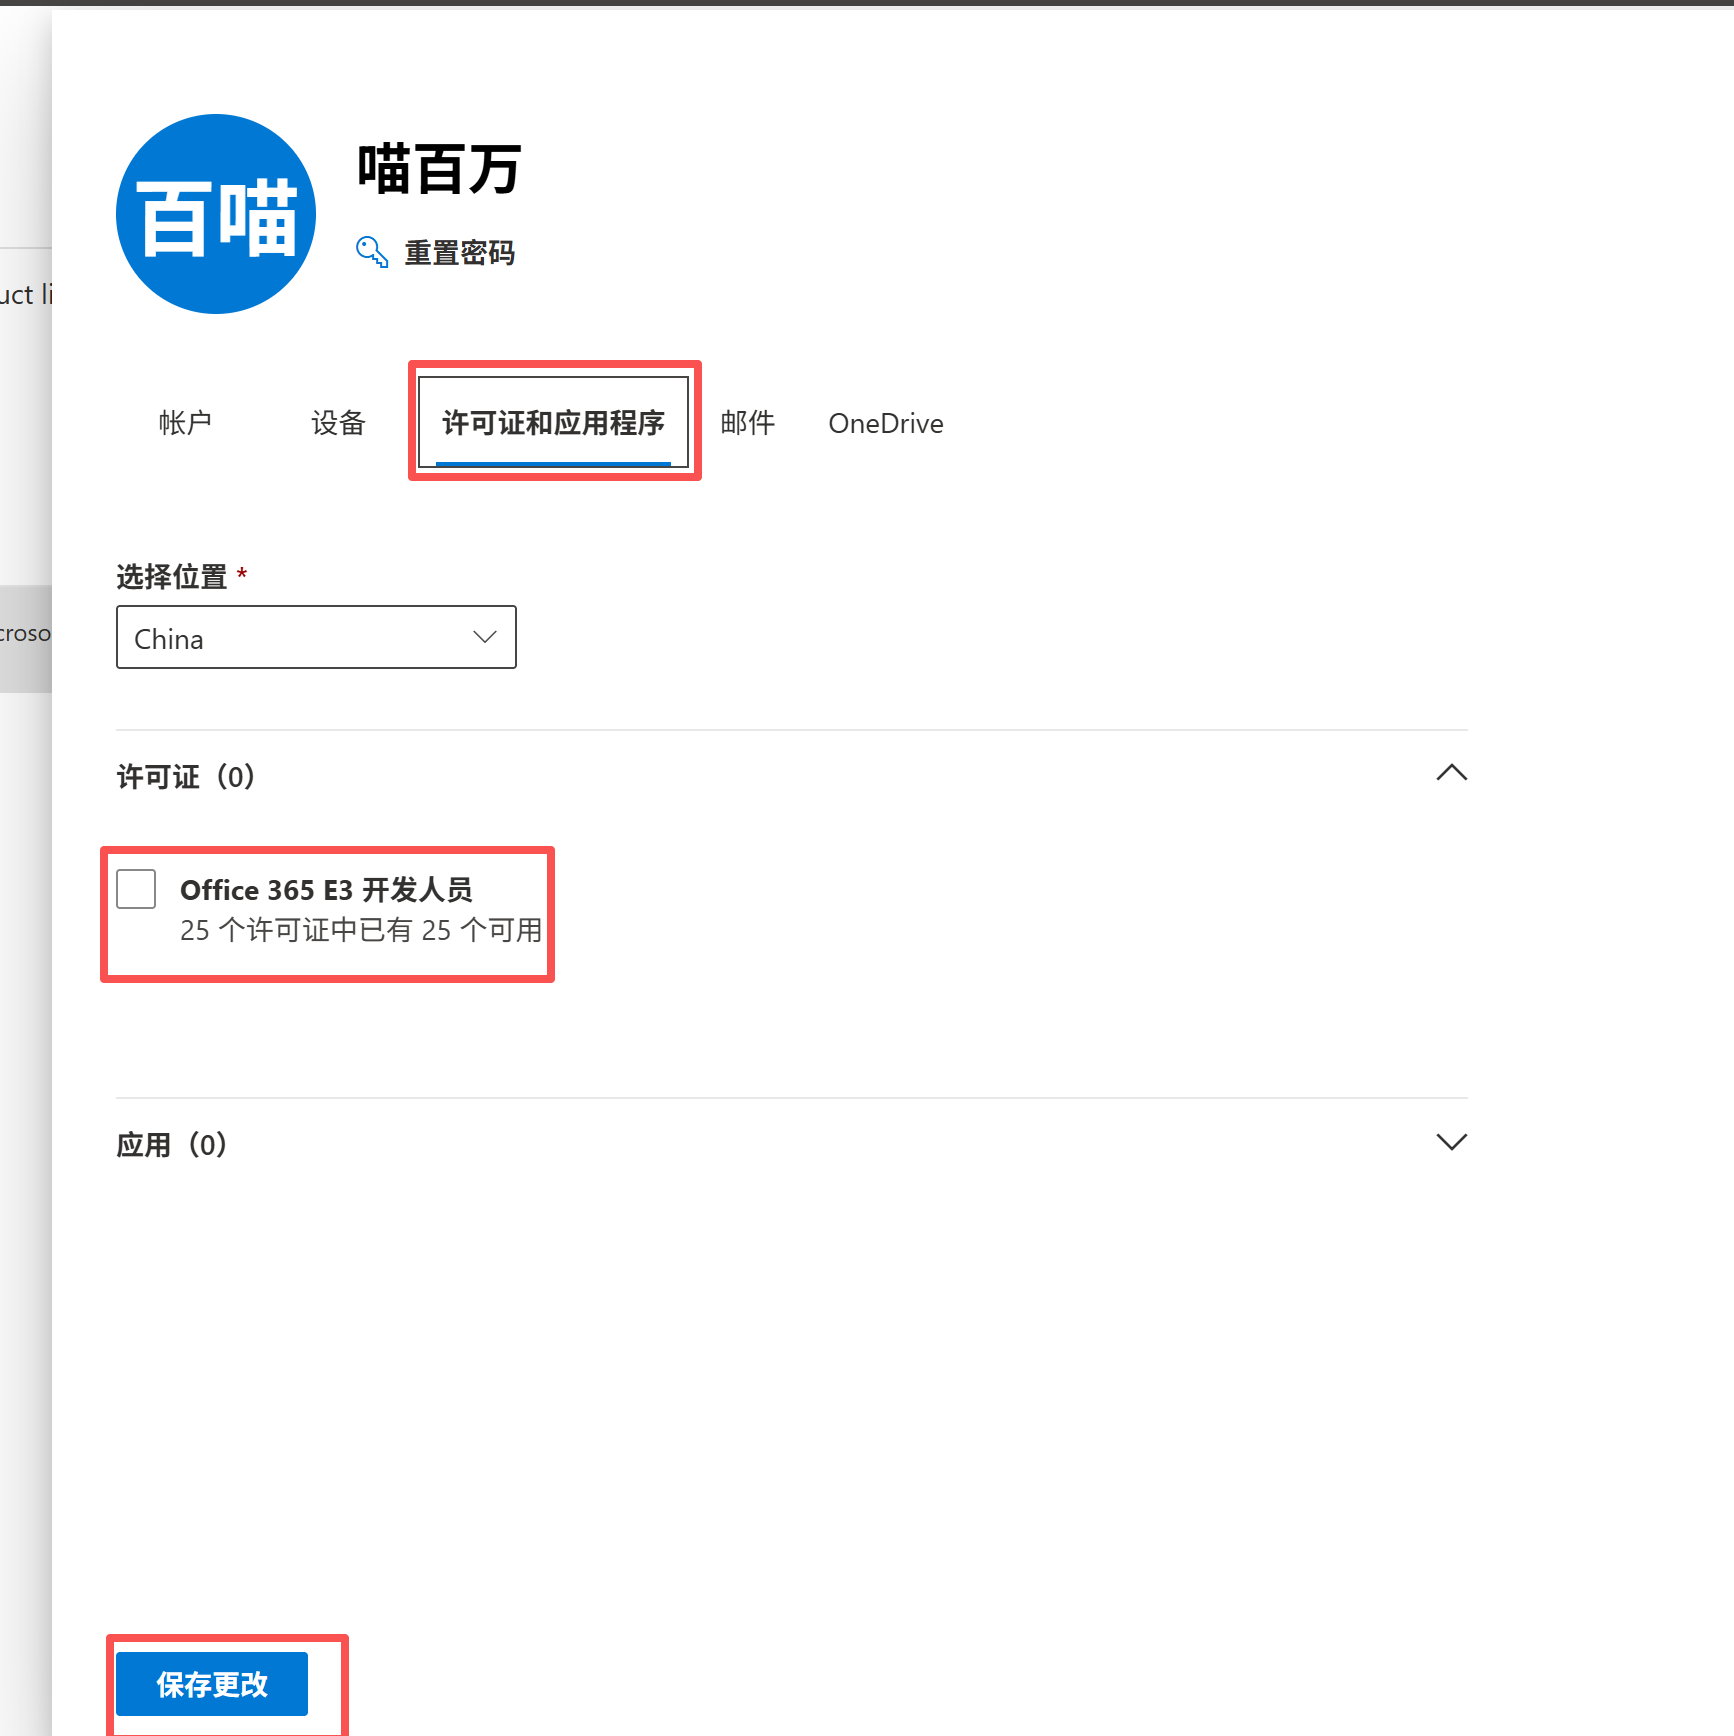Select the 帐户 tab
Screen dimensions: 1734x1736
[x=185, y=423]
